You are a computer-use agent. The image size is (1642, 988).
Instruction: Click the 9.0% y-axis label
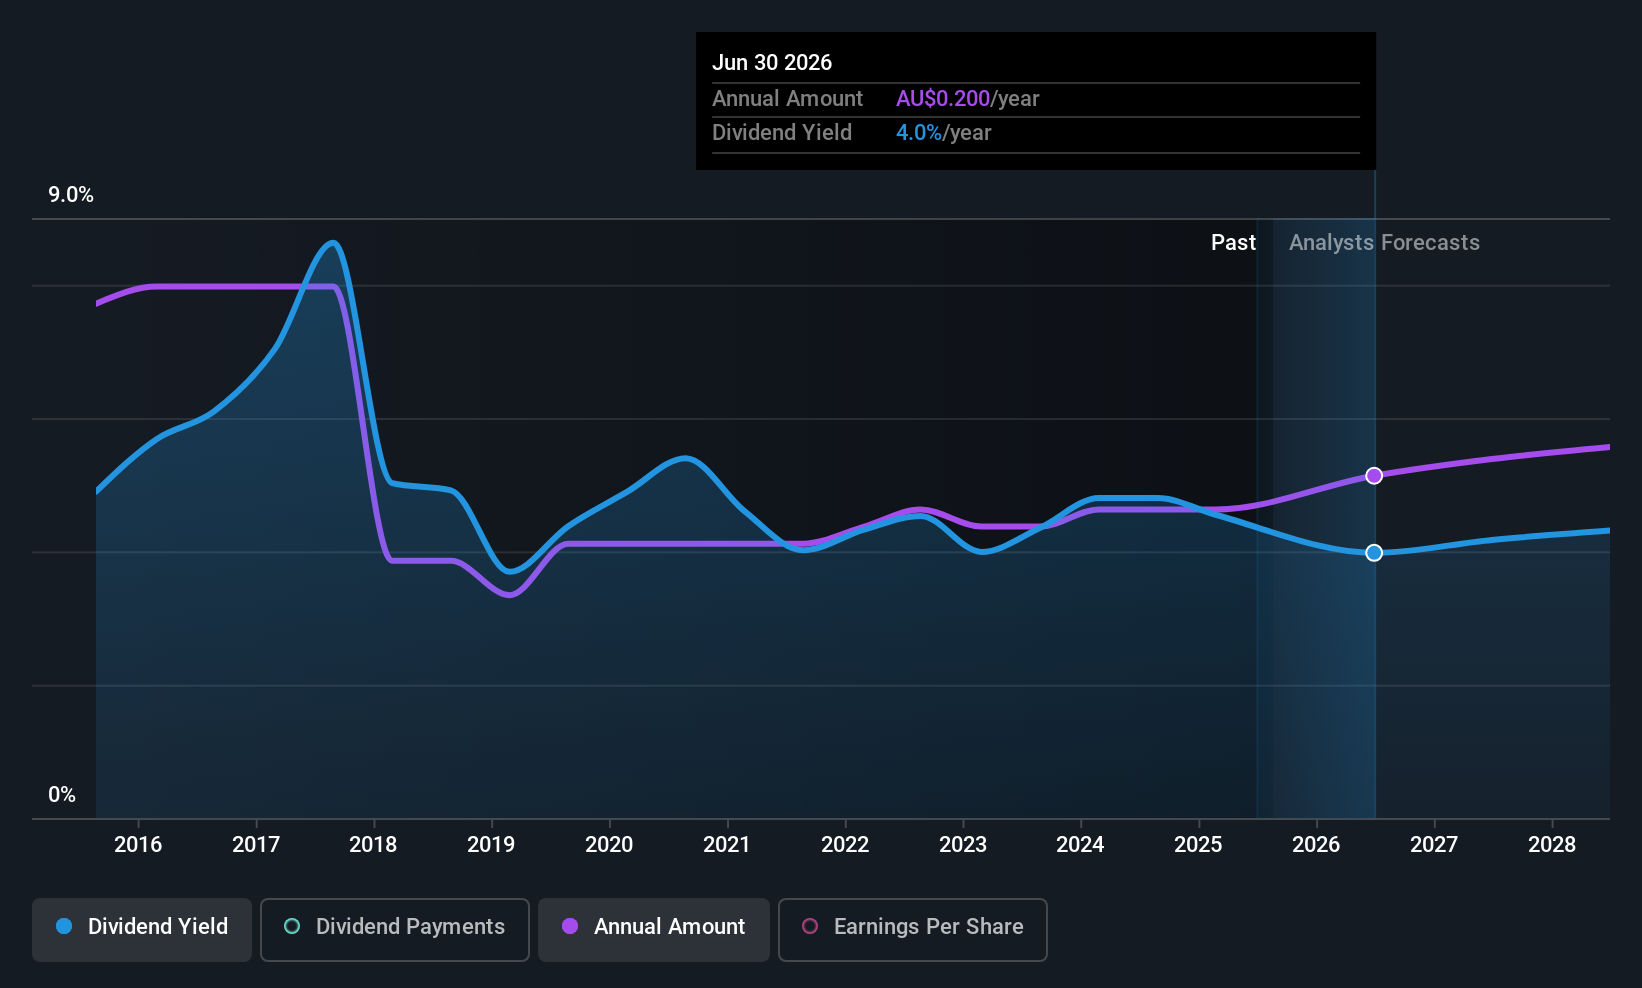click(x=71, y=195)
